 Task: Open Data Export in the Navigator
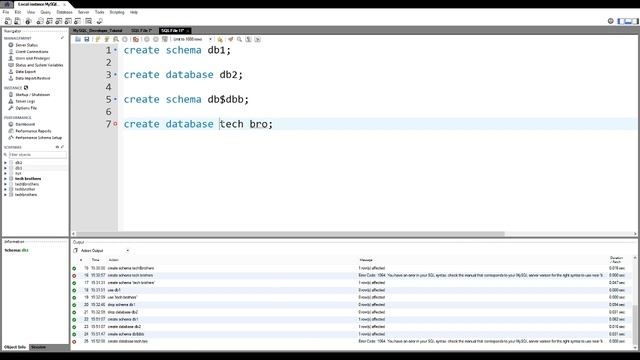click(x=26, y=71)
